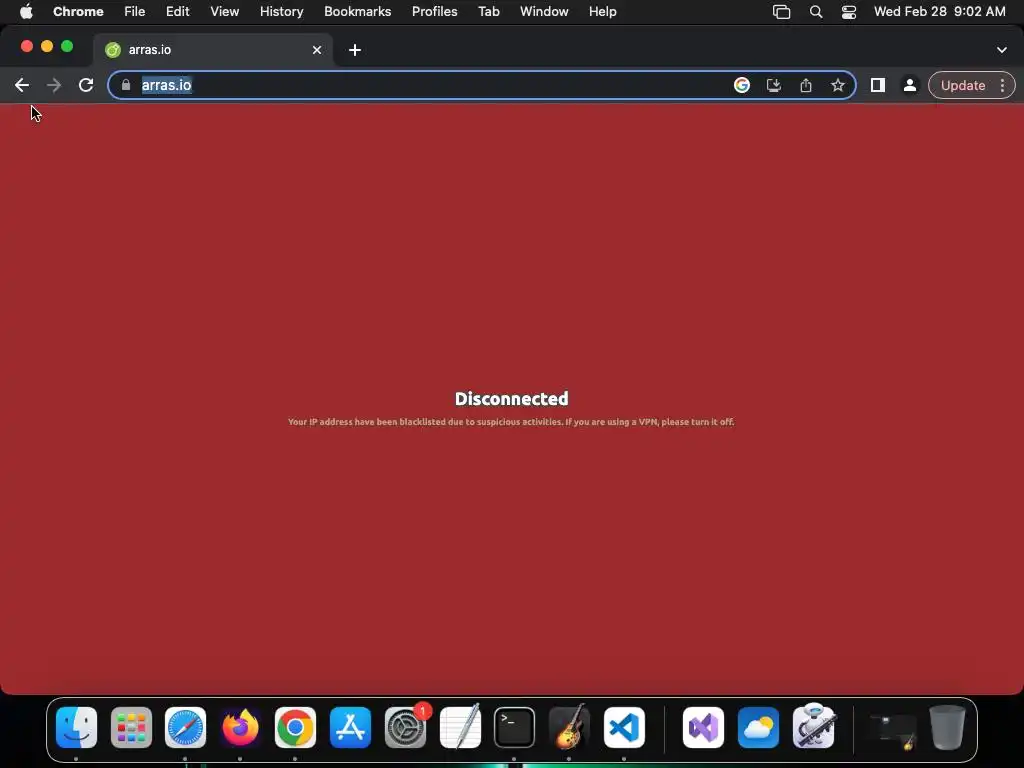The image size is (1024, 768).
Task: Open the minimized window thumbnail in Dock
Action: pyautogui.click(x=893, y=730)
